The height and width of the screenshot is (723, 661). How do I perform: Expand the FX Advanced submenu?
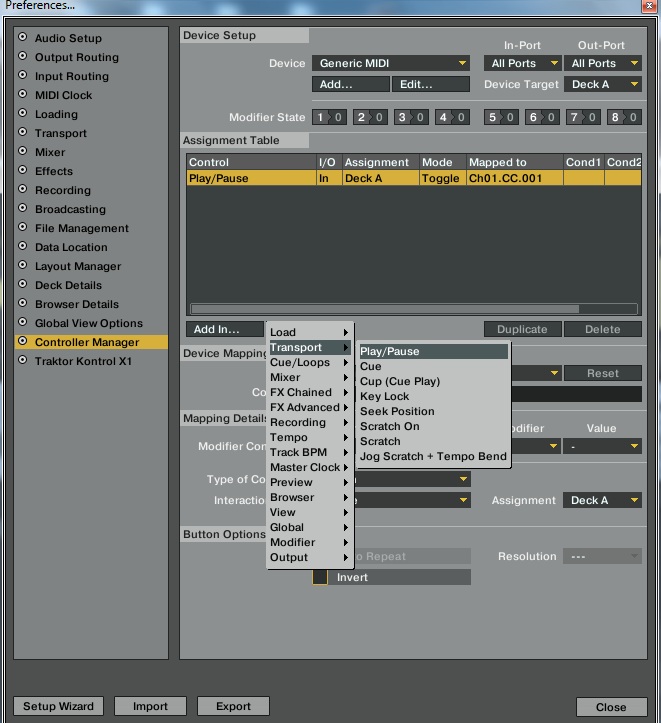pyautogui.click(x=309, y=407)
